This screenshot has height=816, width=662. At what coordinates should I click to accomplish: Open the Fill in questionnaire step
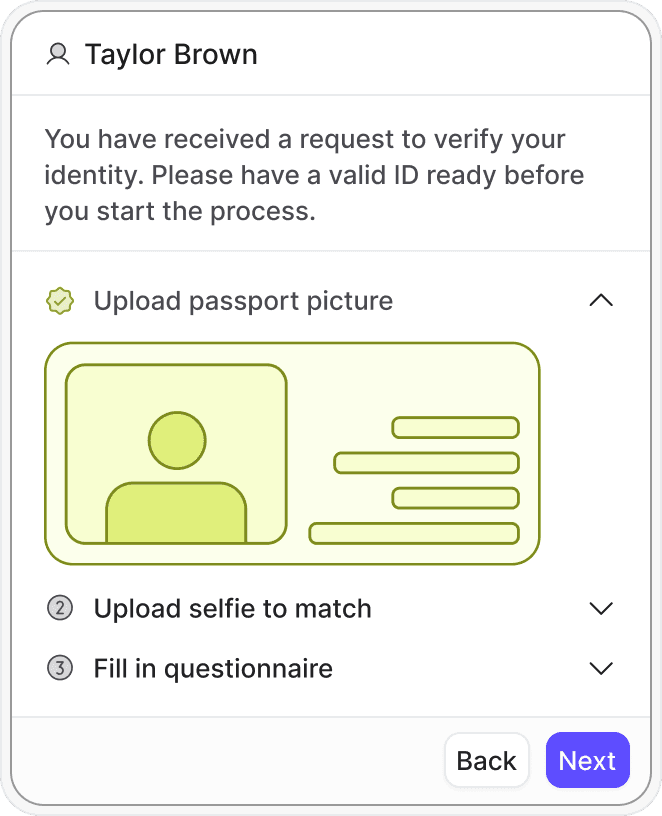213,668
